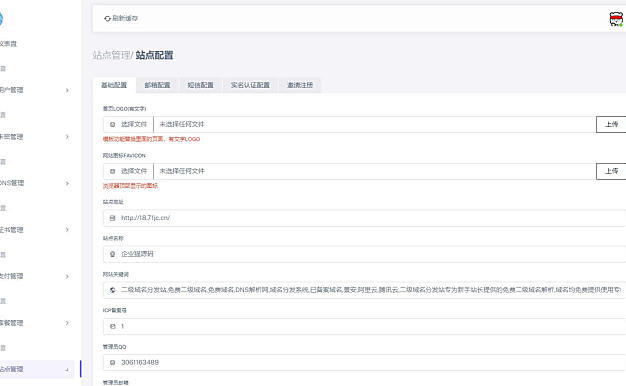Open the user avatar menu
The height and width of the screenshot is (386, 626).
(x=616, y=19)
